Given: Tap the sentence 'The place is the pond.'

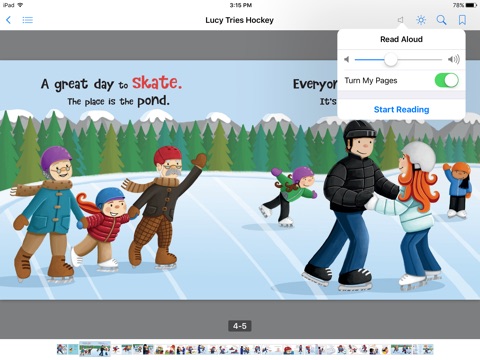Looking at the screenshot, I should [118, 101].
